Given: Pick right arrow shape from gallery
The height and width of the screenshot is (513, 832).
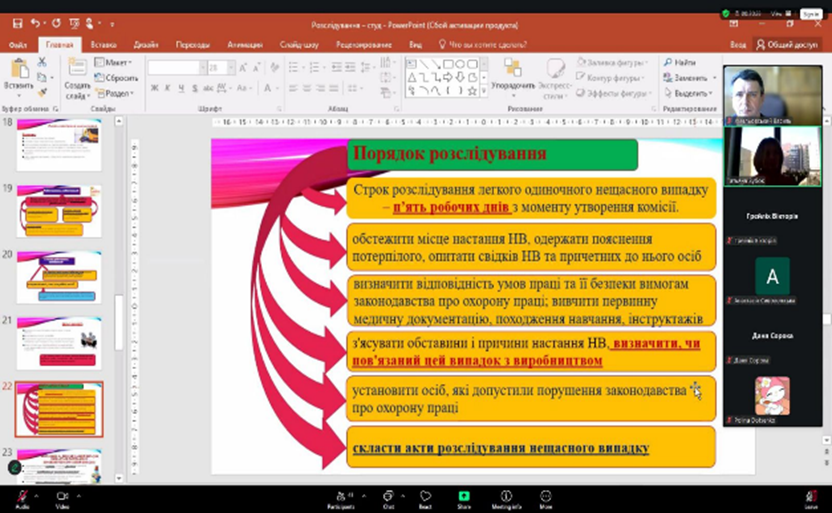Looking at the screenshot, I should click(x=448, y=77).
